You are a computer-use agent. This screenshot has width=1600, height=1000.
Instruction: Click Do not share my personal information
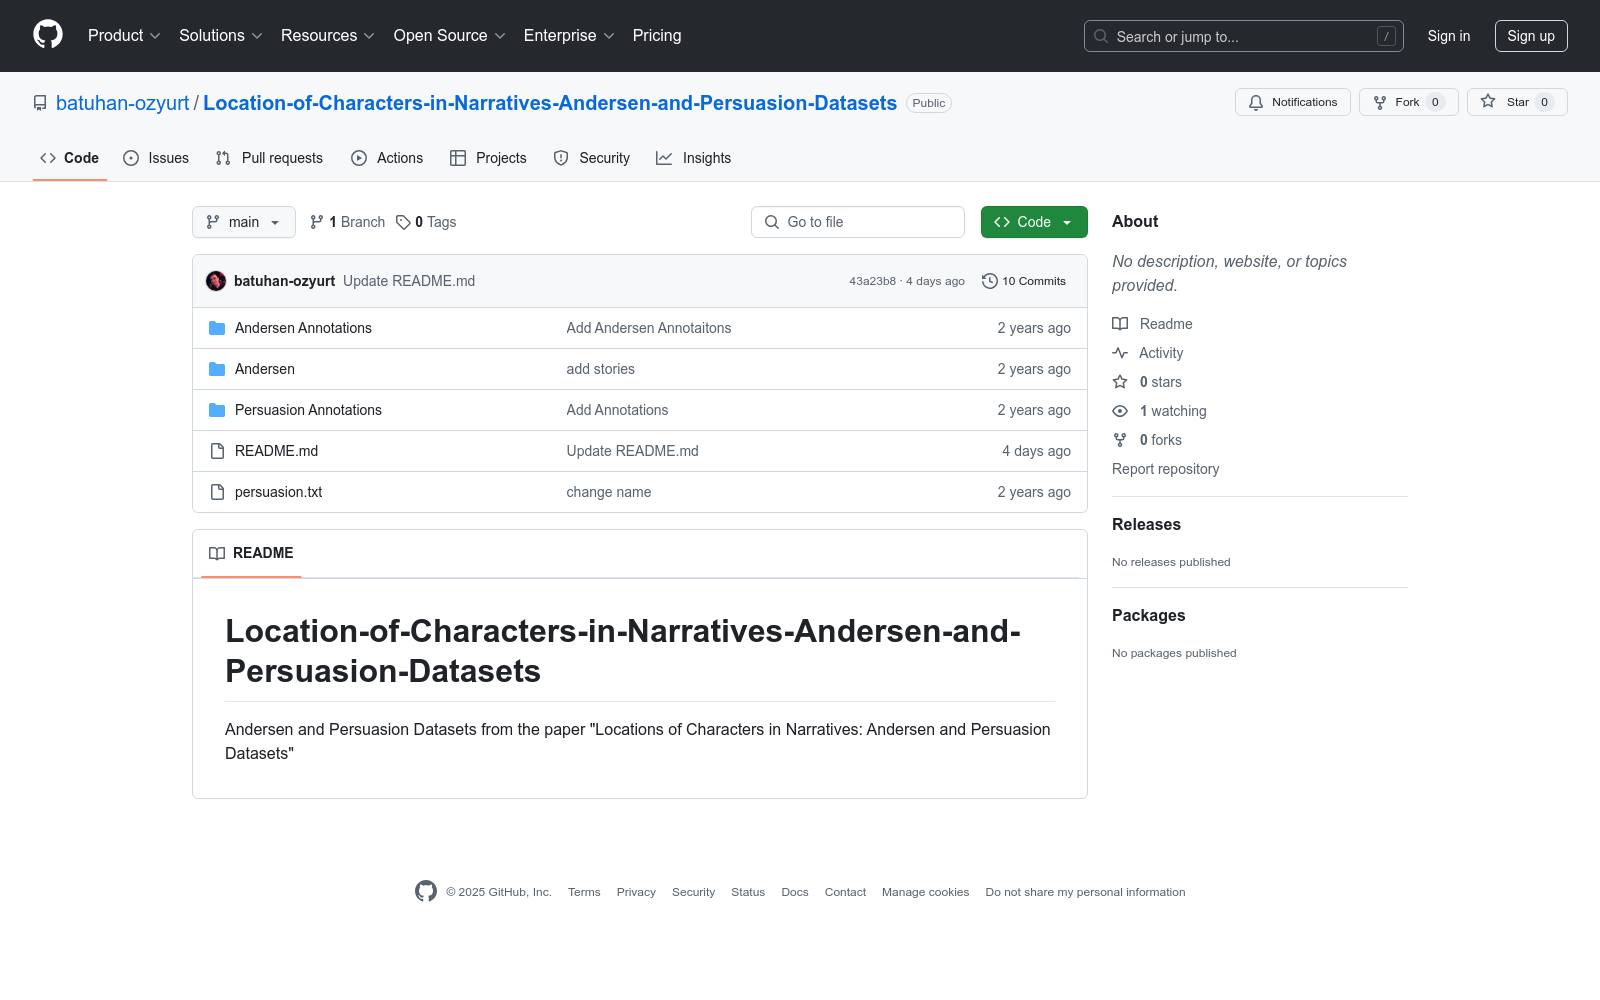(x=1085, y=892)
